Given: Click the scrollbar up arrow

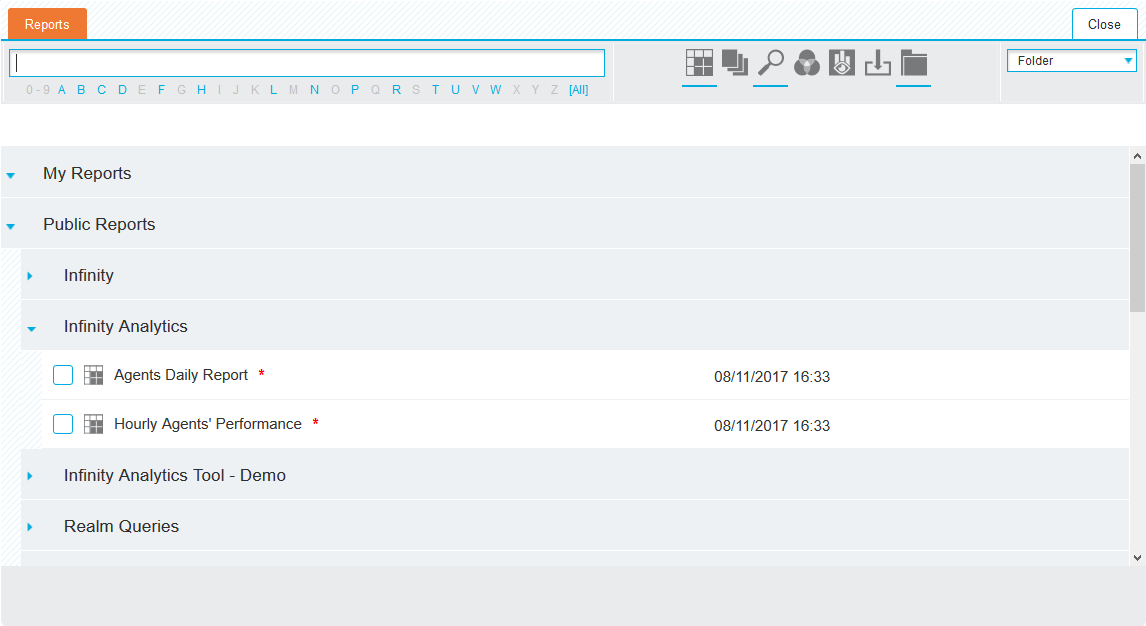Looking at the screenshot, I should click(x=1137, y=156).
